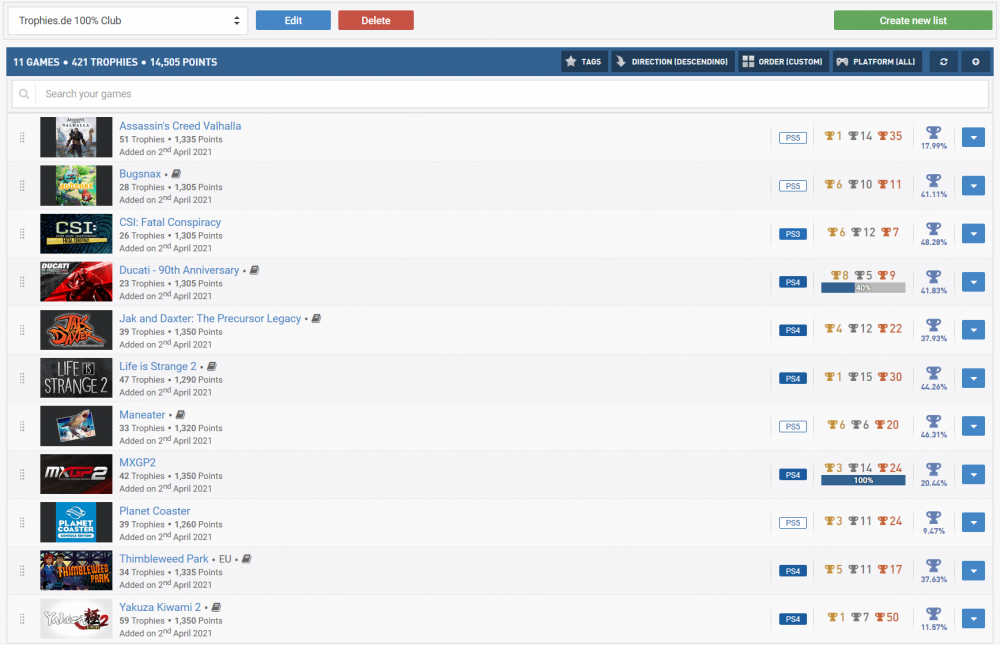Open the Platform (All) filter menu
This screenshot has height=645, width=1000.
tap(877, 62)
